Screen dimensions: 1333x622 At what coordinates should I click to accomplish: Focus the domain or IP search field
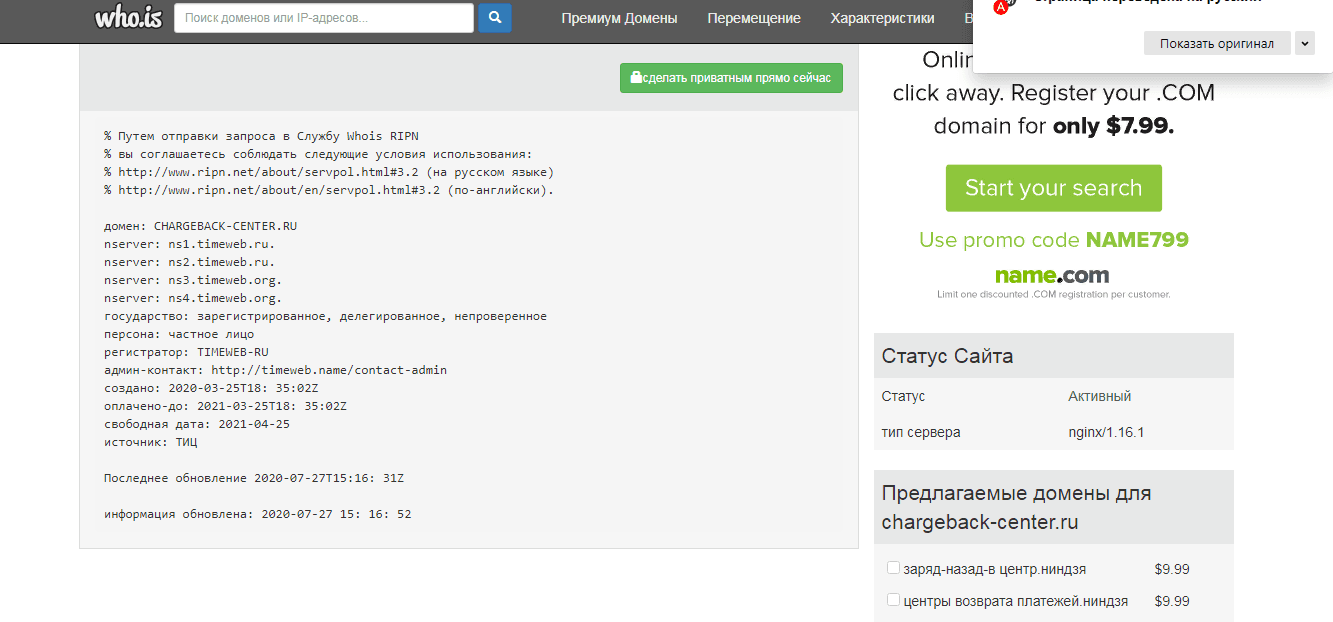(x=323, y=18)
